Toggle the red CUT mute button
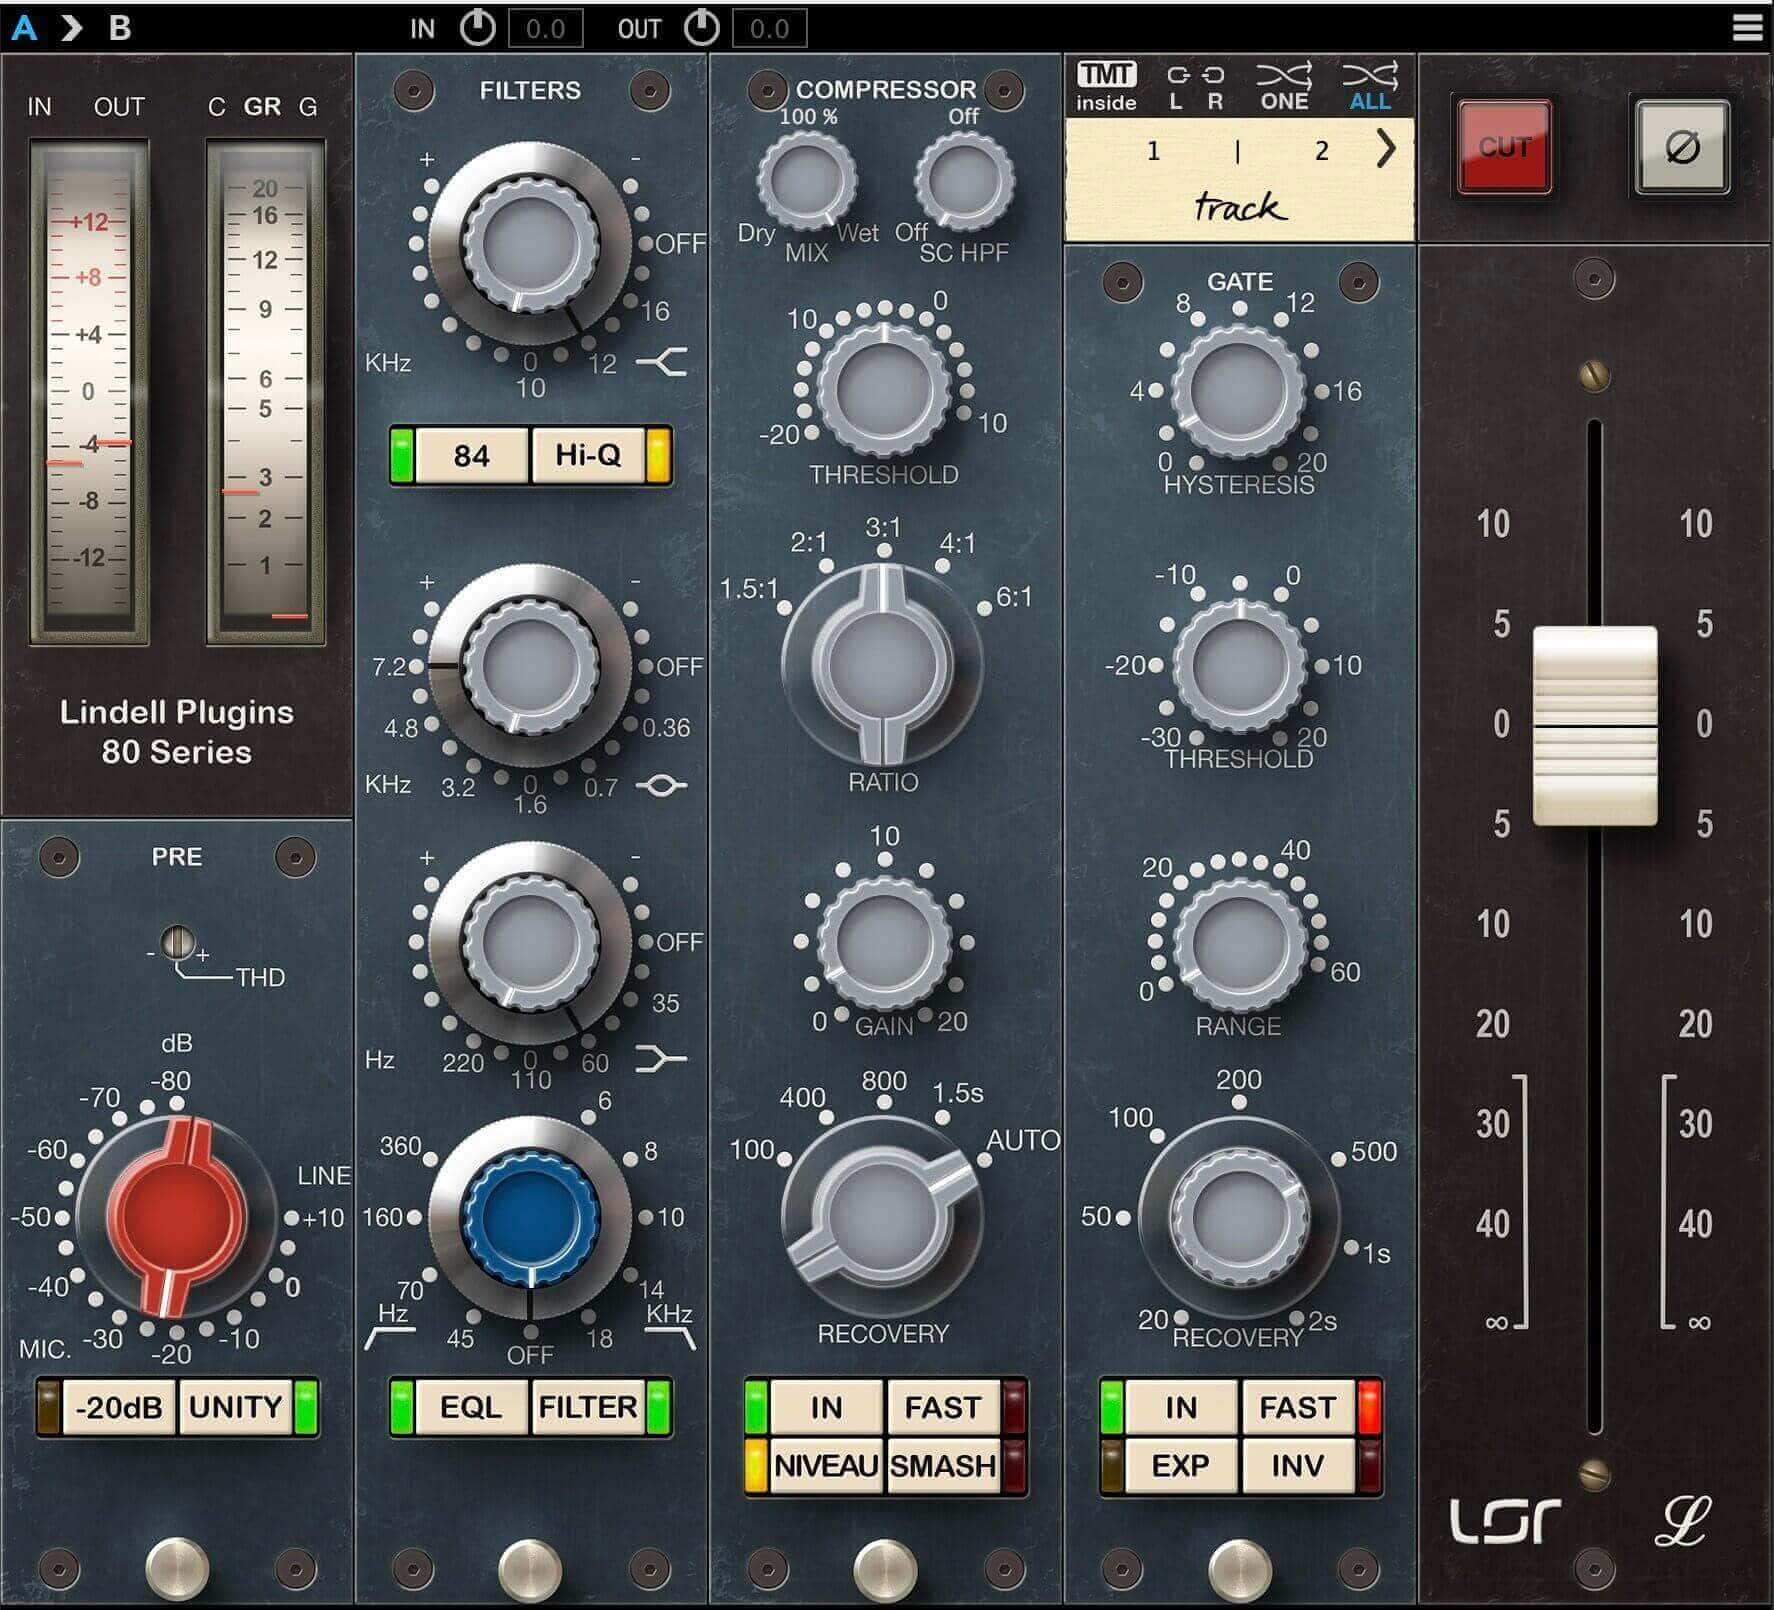 (x=1504, y=147)
